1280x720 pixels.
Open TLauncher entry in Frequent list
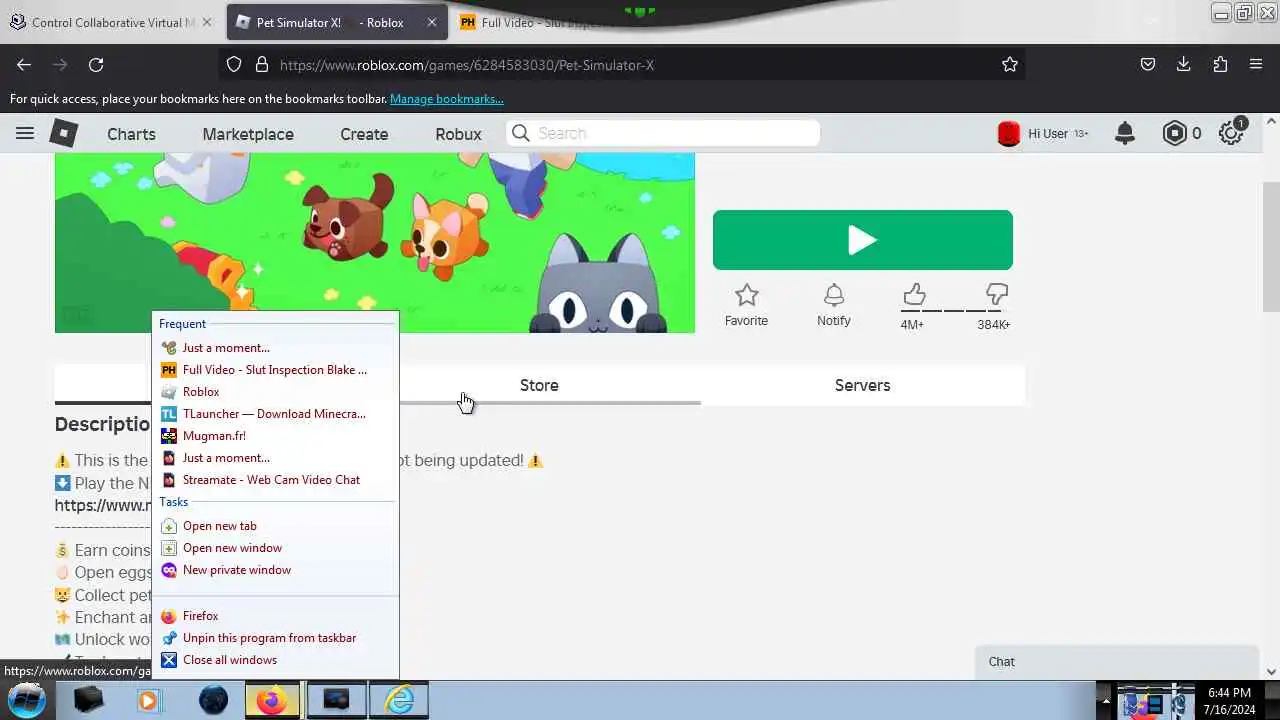point(275,414)
